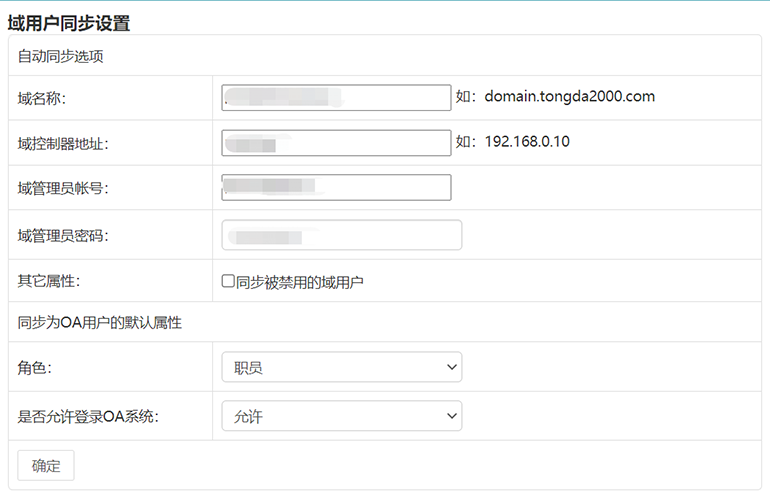Click the 域名称 row label
Viewport: 770px width, 496px height.
pos(41,98)
